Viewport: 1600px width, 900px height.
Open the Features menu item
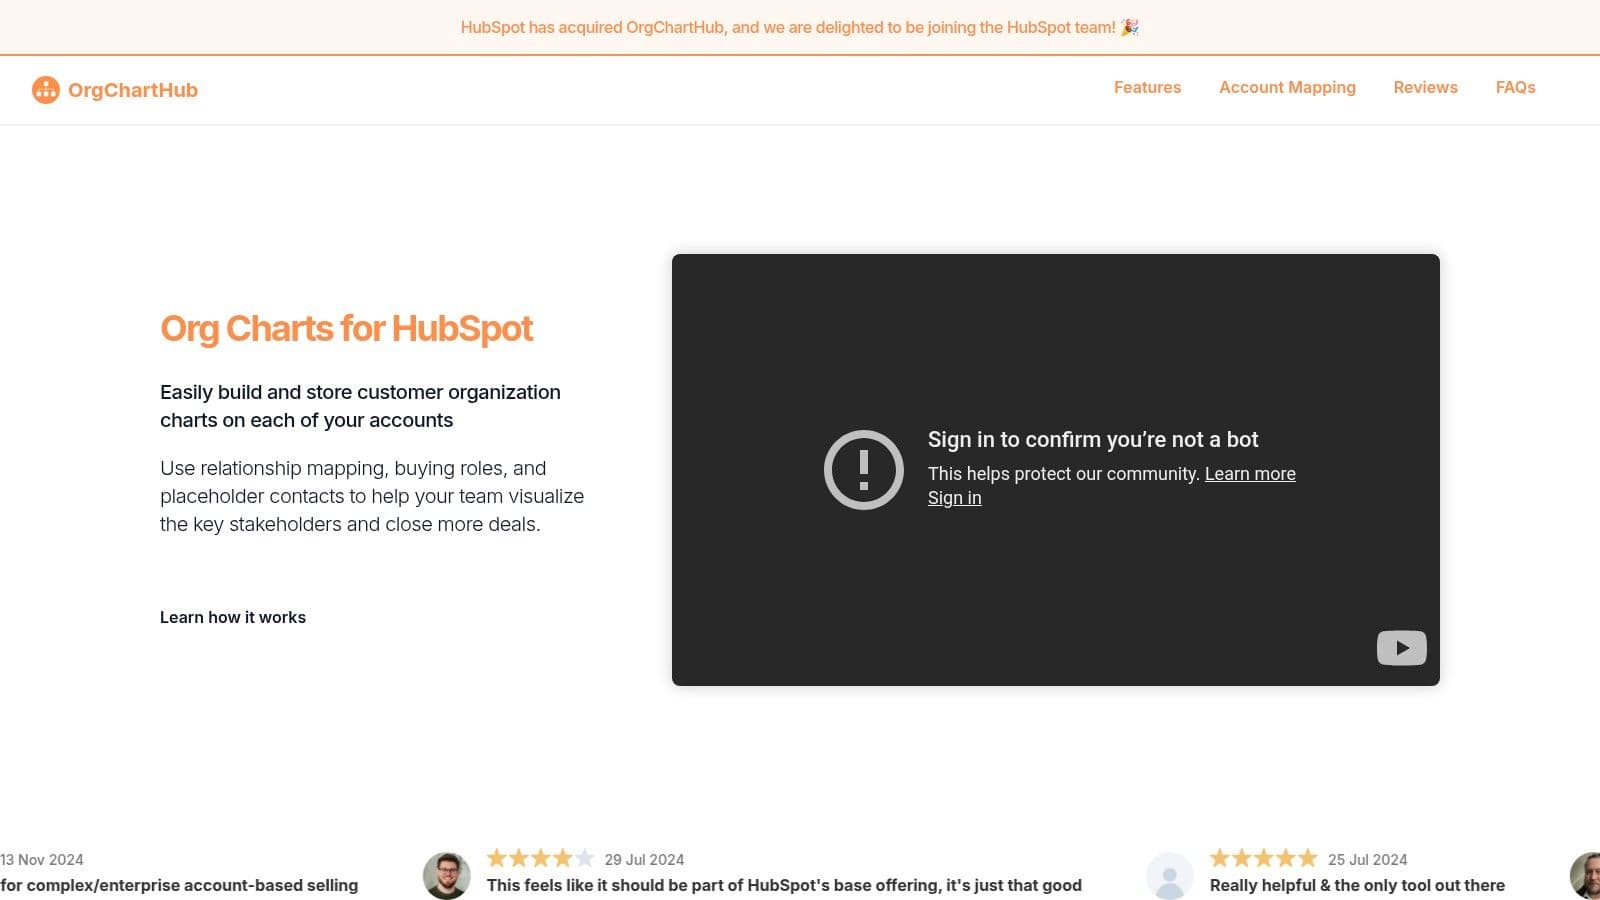click(1147, 88)
